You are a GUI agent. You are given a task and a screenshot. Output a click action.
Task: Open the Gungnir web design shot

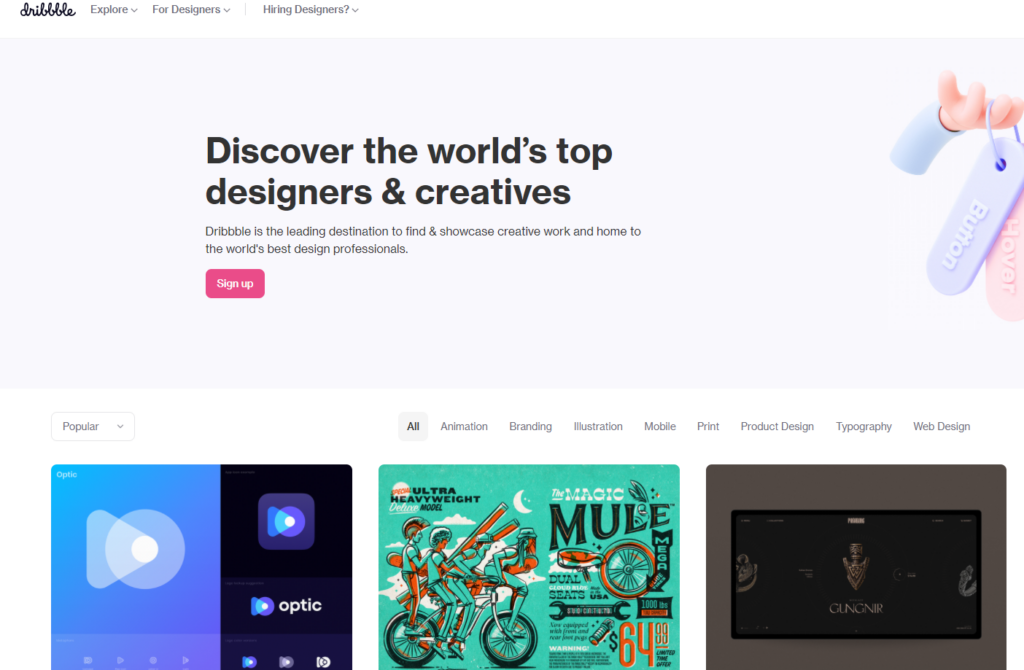tap(856, 567)
